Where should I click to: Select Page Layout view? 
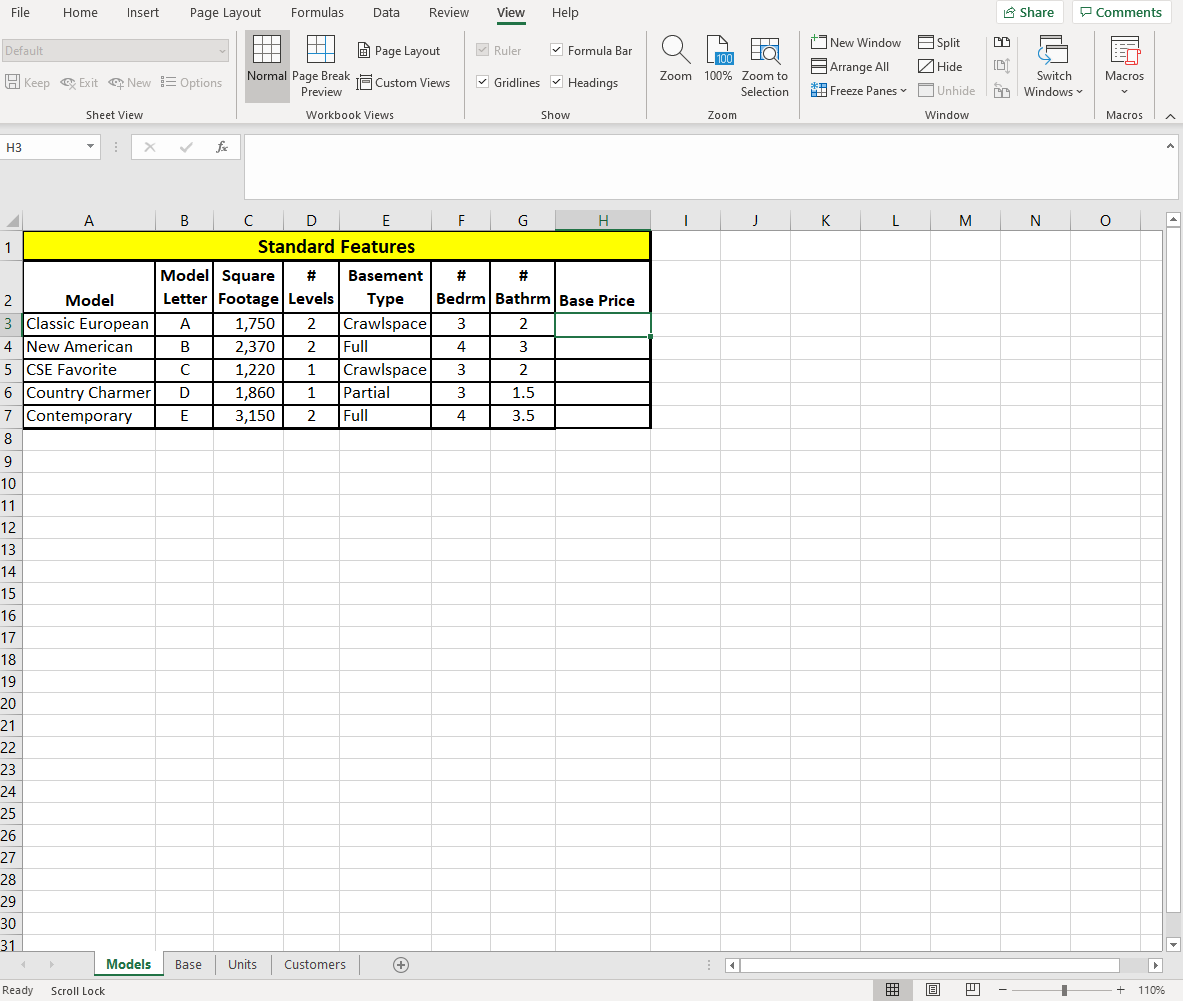click(398, 50)
